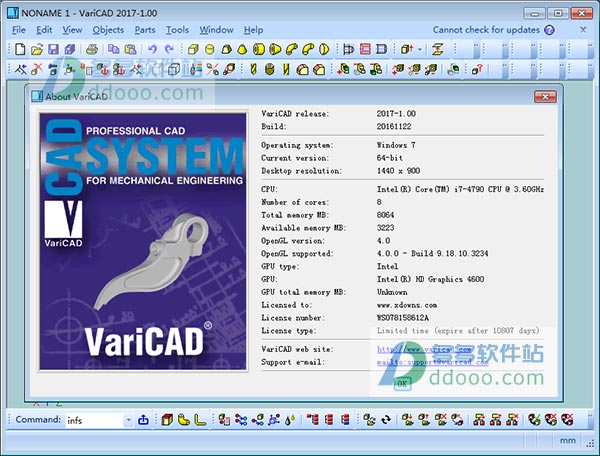Select the truncated pyramid solid tool
The image size is (600, 456).
click(x=226, y=49)
